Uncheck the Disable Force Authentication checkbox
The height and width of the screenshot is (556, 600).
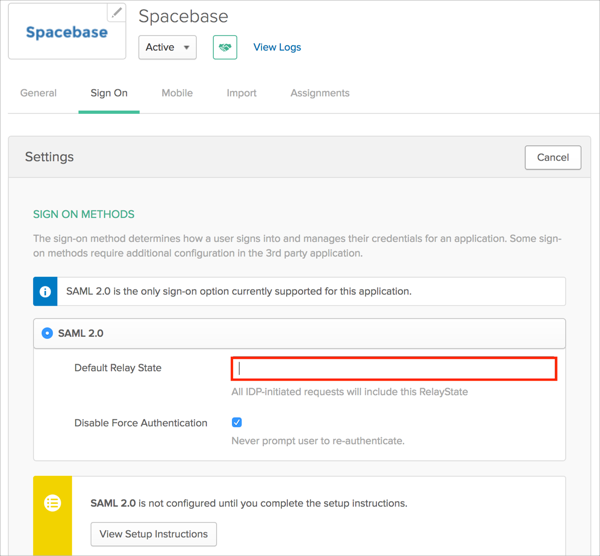(x=237, y=423)
